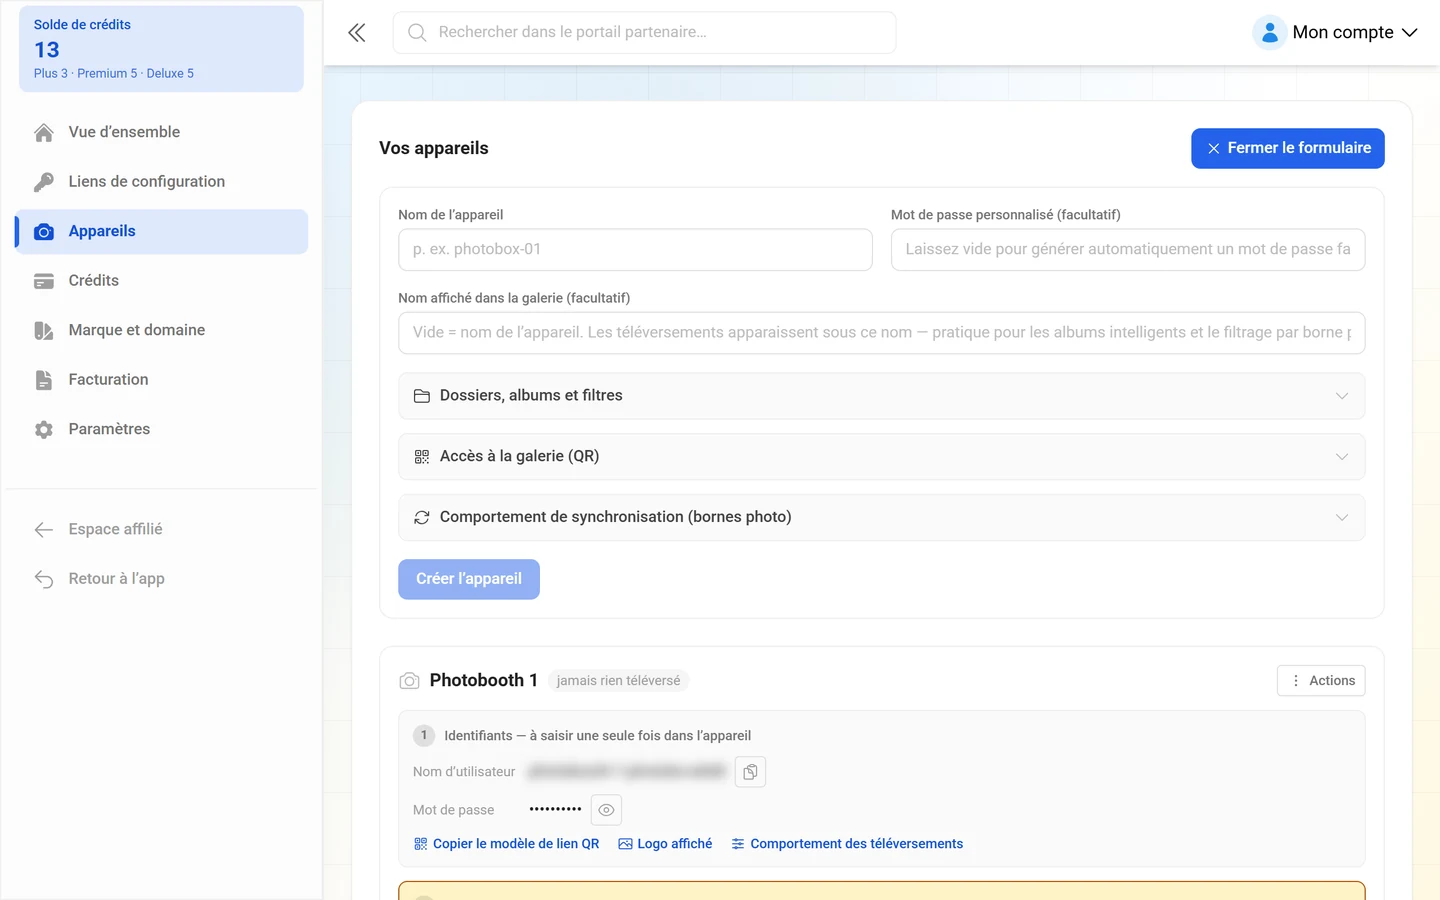Reveal the password with the eye icon
This screenshot has height=900, width=1440.
point(606,810)
